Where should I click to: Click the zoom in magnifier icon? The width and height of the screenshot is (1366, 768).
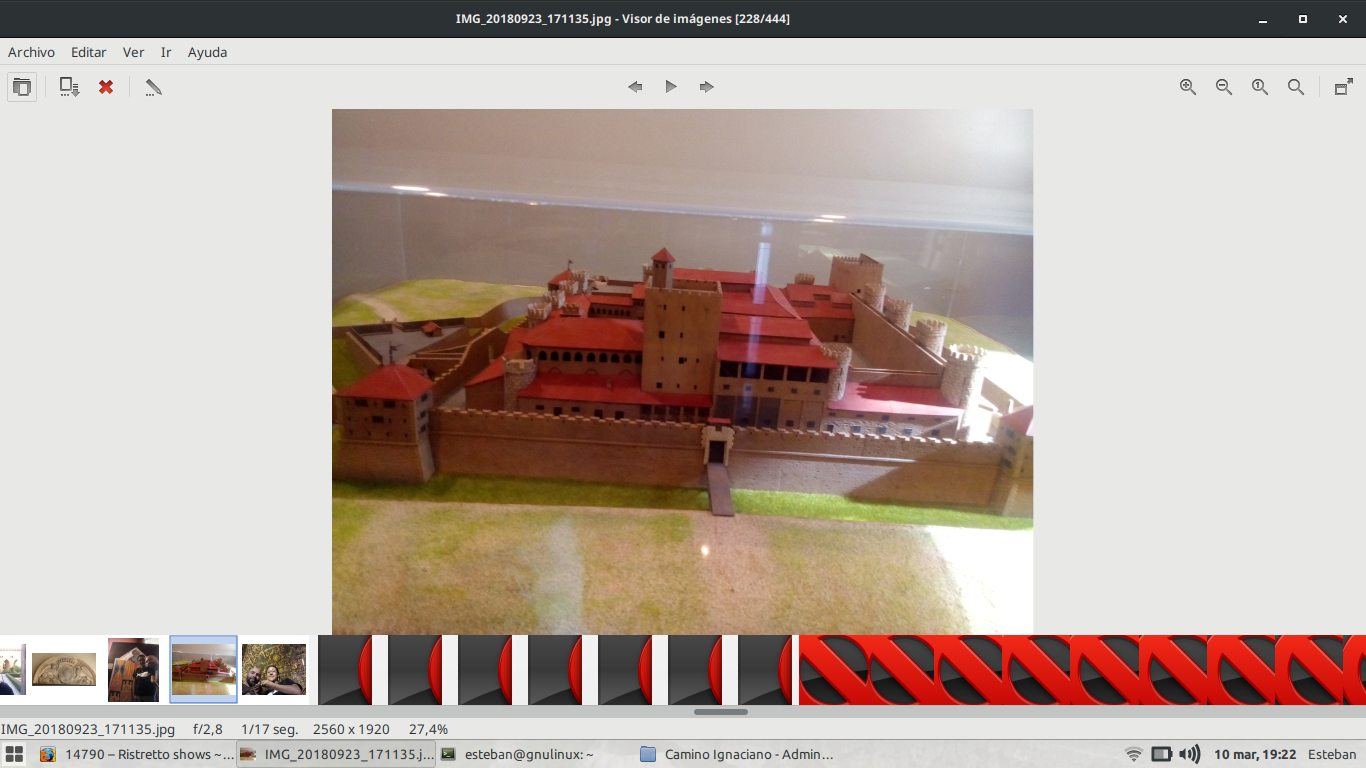[x=1188, y=87]
